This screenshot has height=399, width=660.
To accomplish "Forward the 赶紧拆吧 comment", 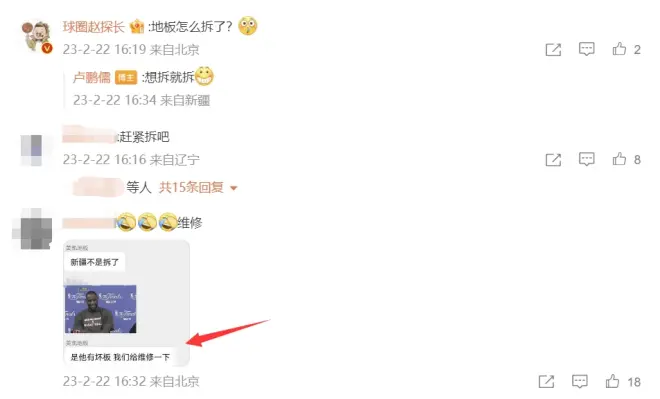I will 553,160.
